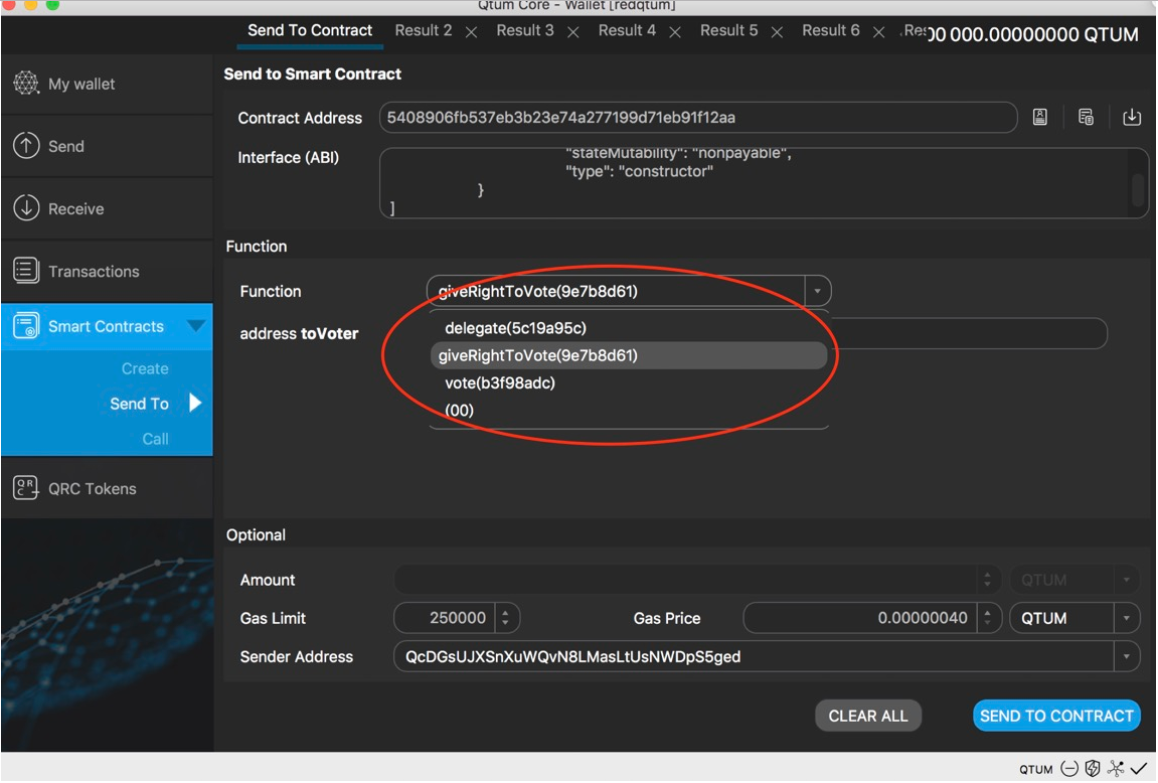Open the Transactions page label
The width and height of the screenshot is (1158, 783).
tap(94, 272)
